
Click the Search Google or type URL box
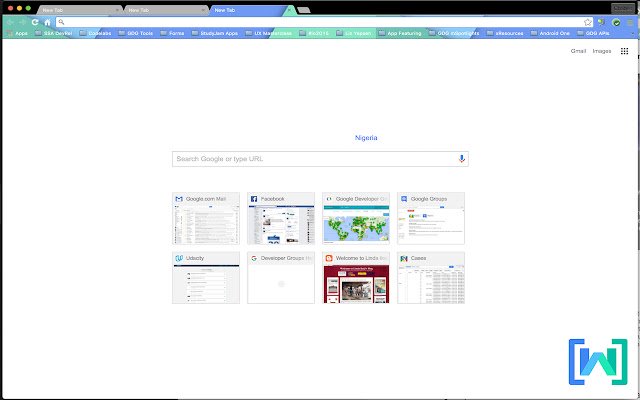[320, 159]
